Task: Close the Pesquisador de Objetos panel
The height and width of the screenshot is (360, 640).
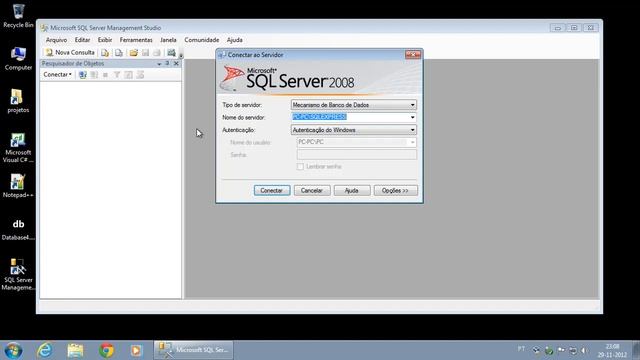Action: pyautogui.click(x=176, y=64)
